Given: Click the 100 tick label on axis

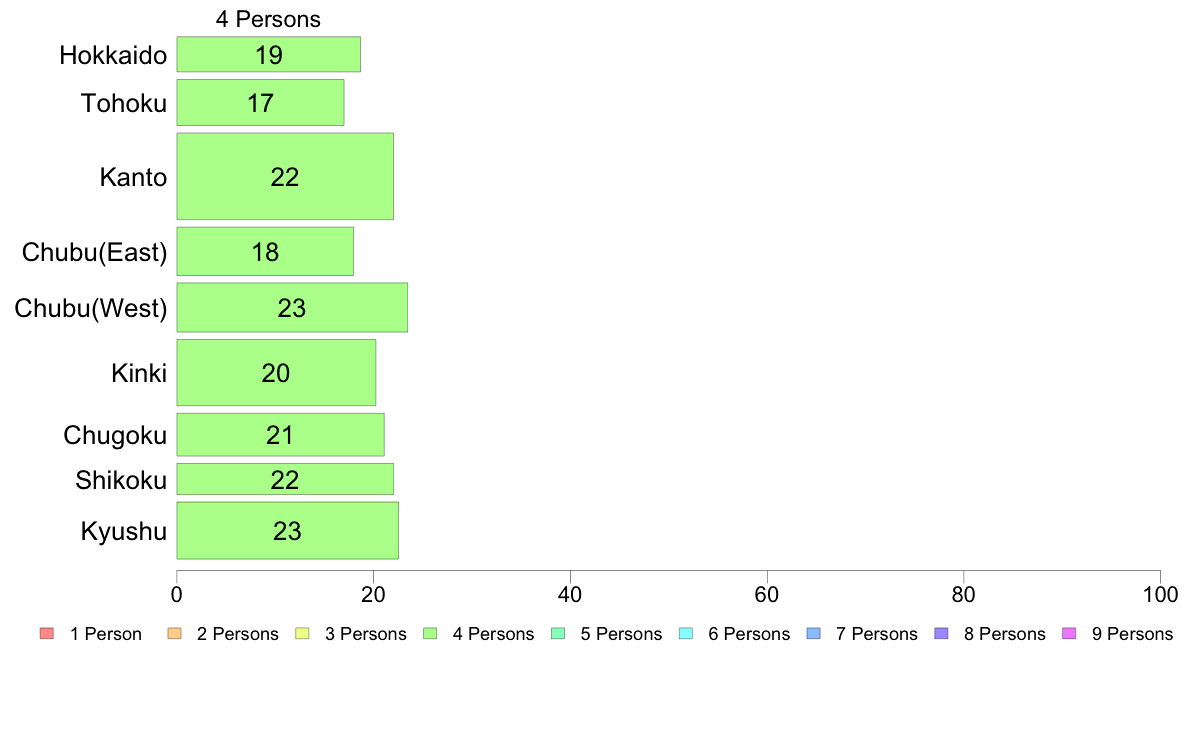Looking at the screenshot, I should click(1160, 595).
